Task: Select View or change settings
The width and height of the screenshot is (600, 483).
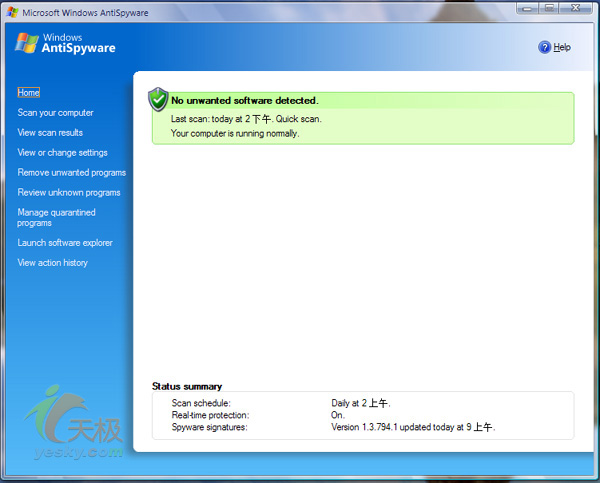Action: [62, 153]
